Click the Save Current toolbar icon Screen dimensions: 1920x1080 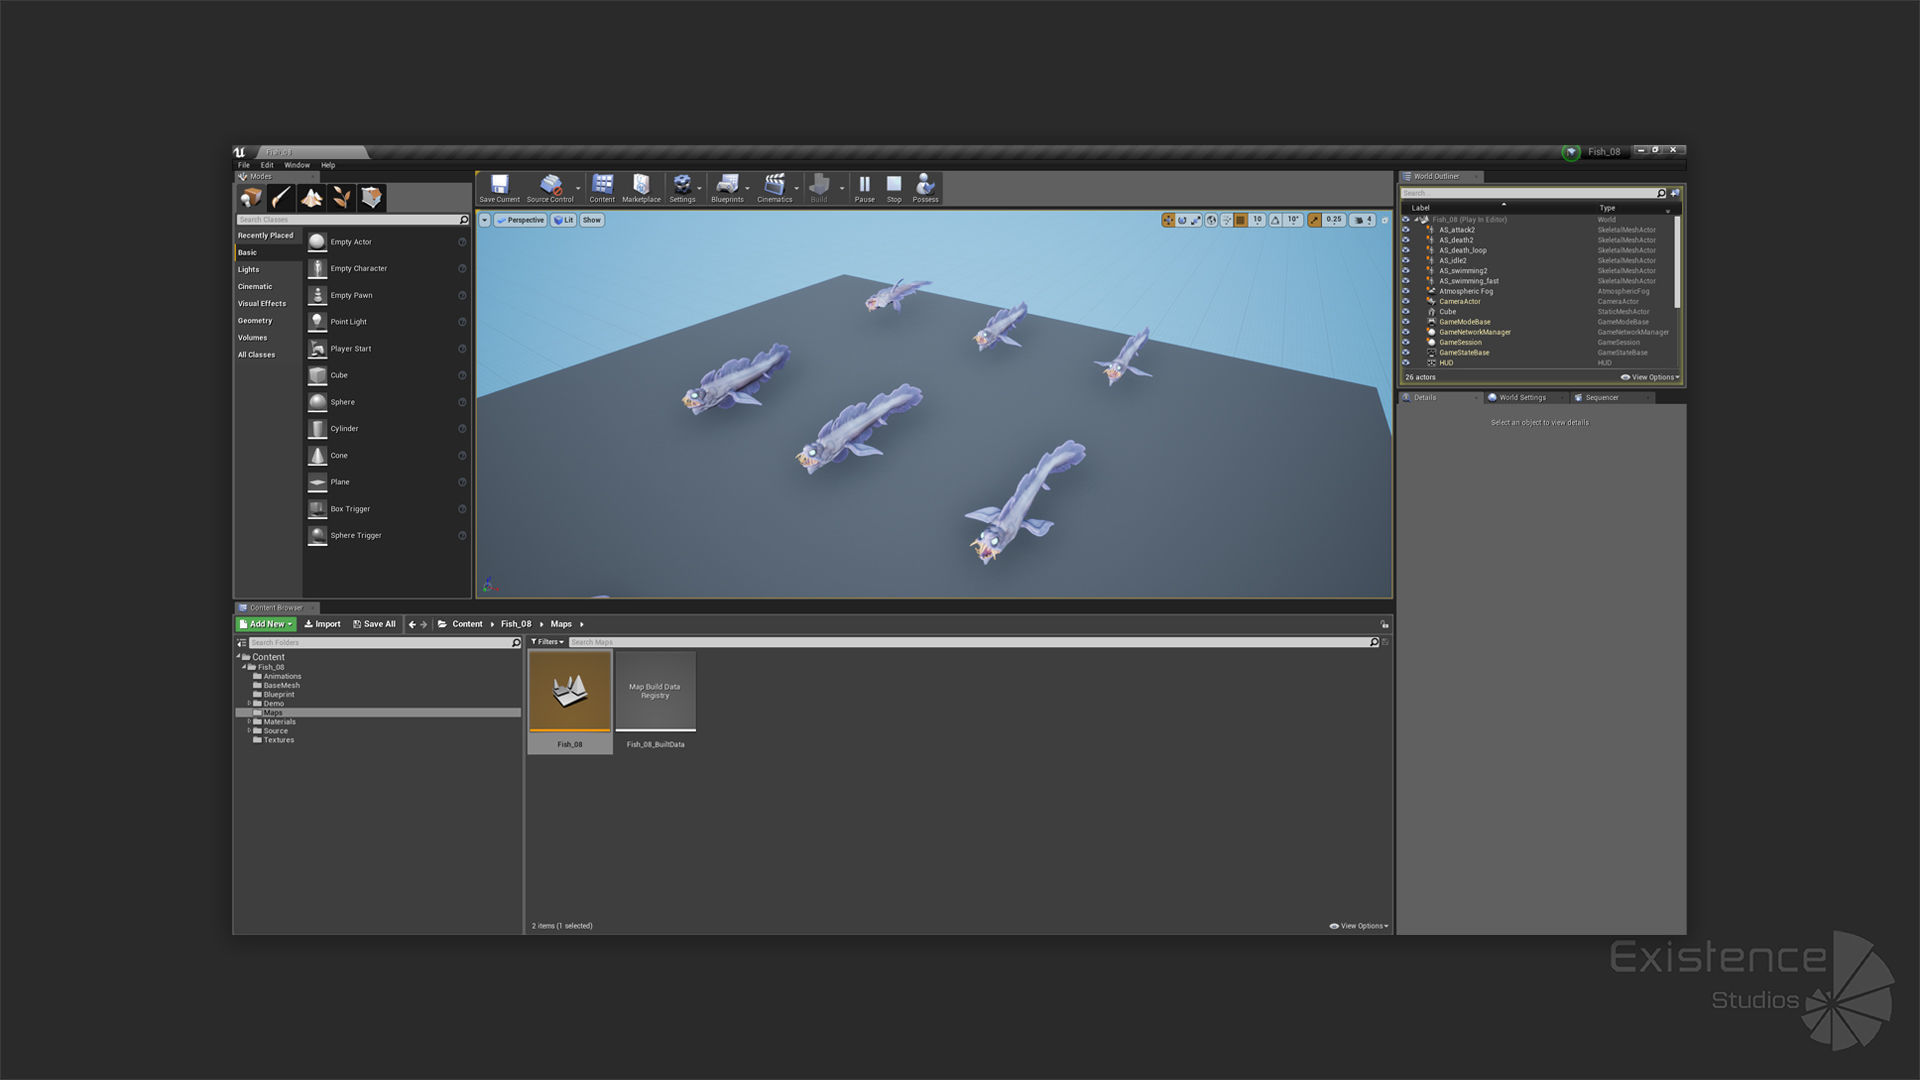click(499, 187)
